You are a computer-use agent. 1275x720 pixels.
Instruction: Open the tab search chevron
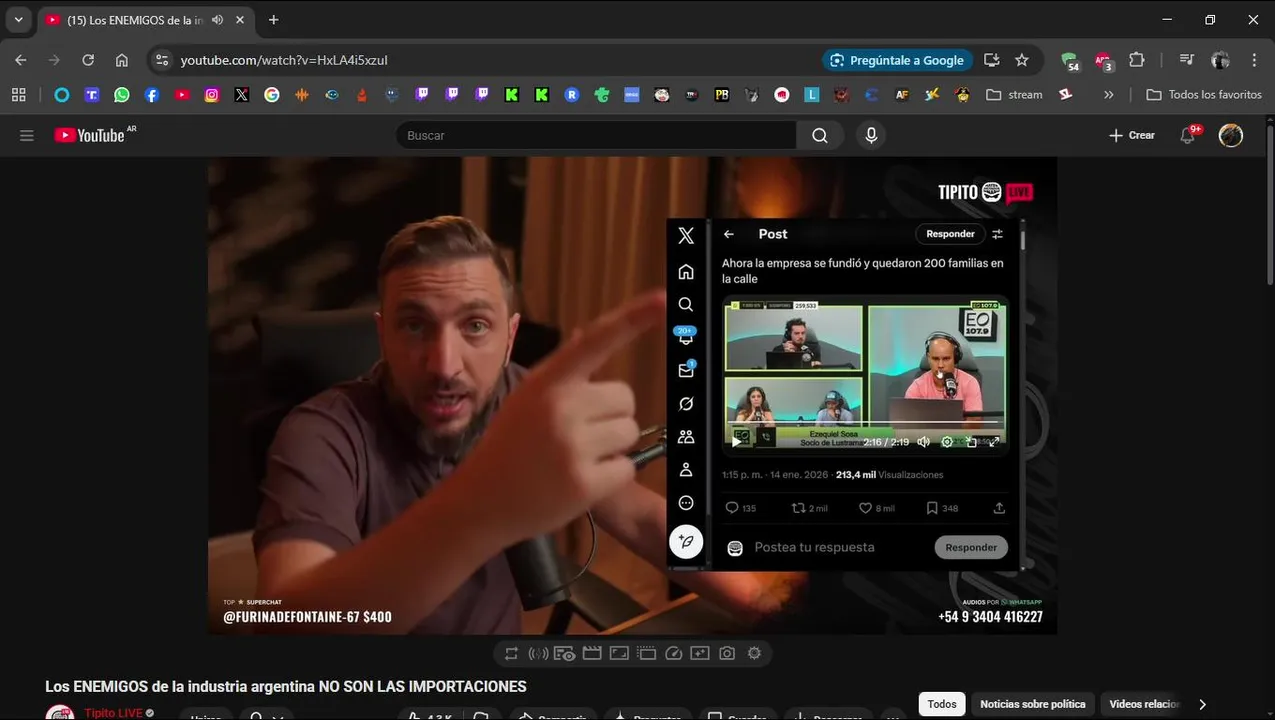click(18, 20)
